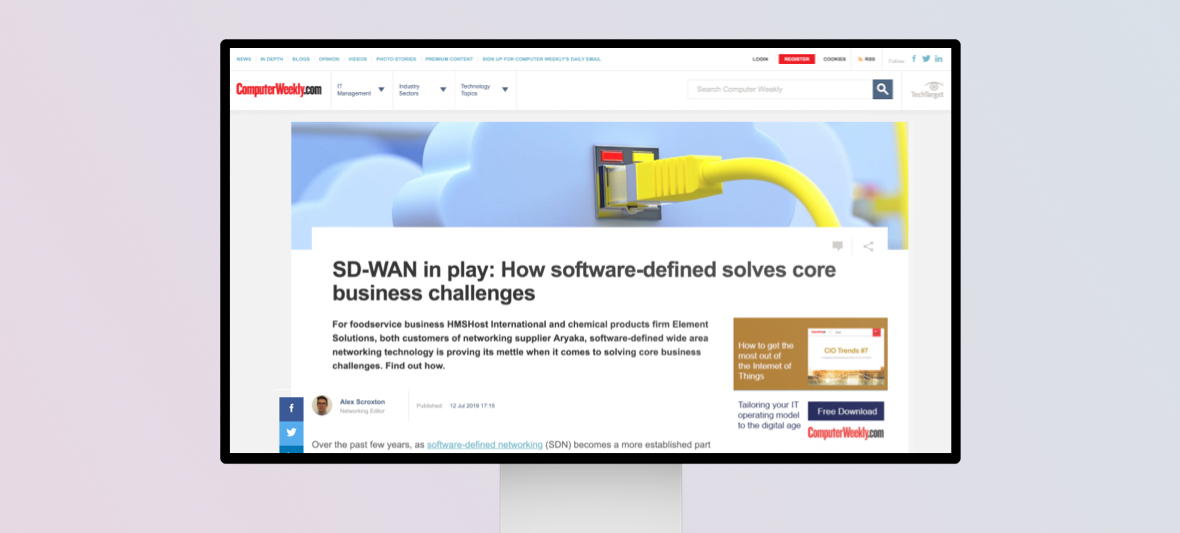Click the SD-WAN in play article headline
This screenshot has height=533, width=1180.
(584, 281)
